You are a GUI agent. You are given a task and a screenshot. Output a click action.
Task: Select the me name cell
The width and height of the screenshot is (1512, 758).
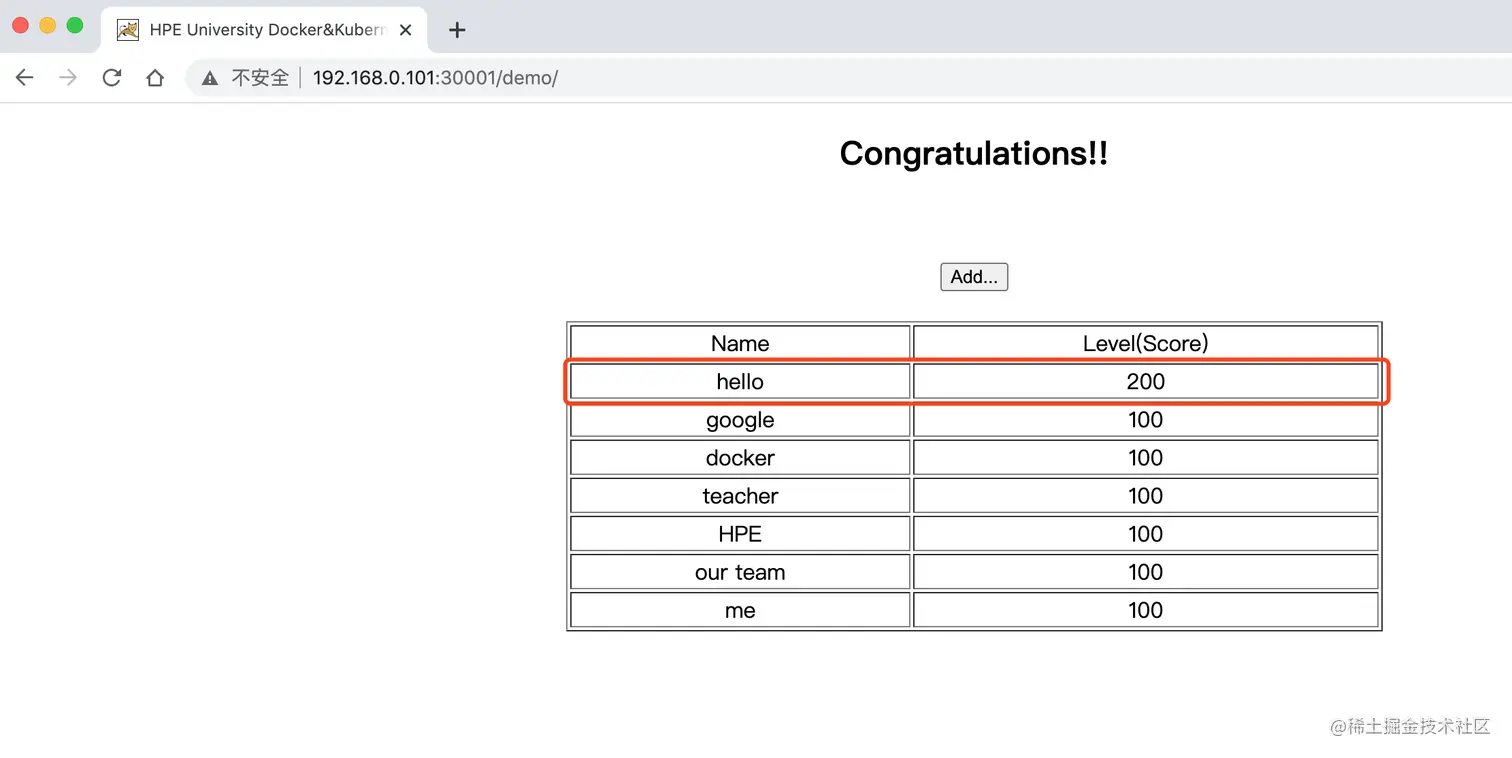[x=740, y=609]
